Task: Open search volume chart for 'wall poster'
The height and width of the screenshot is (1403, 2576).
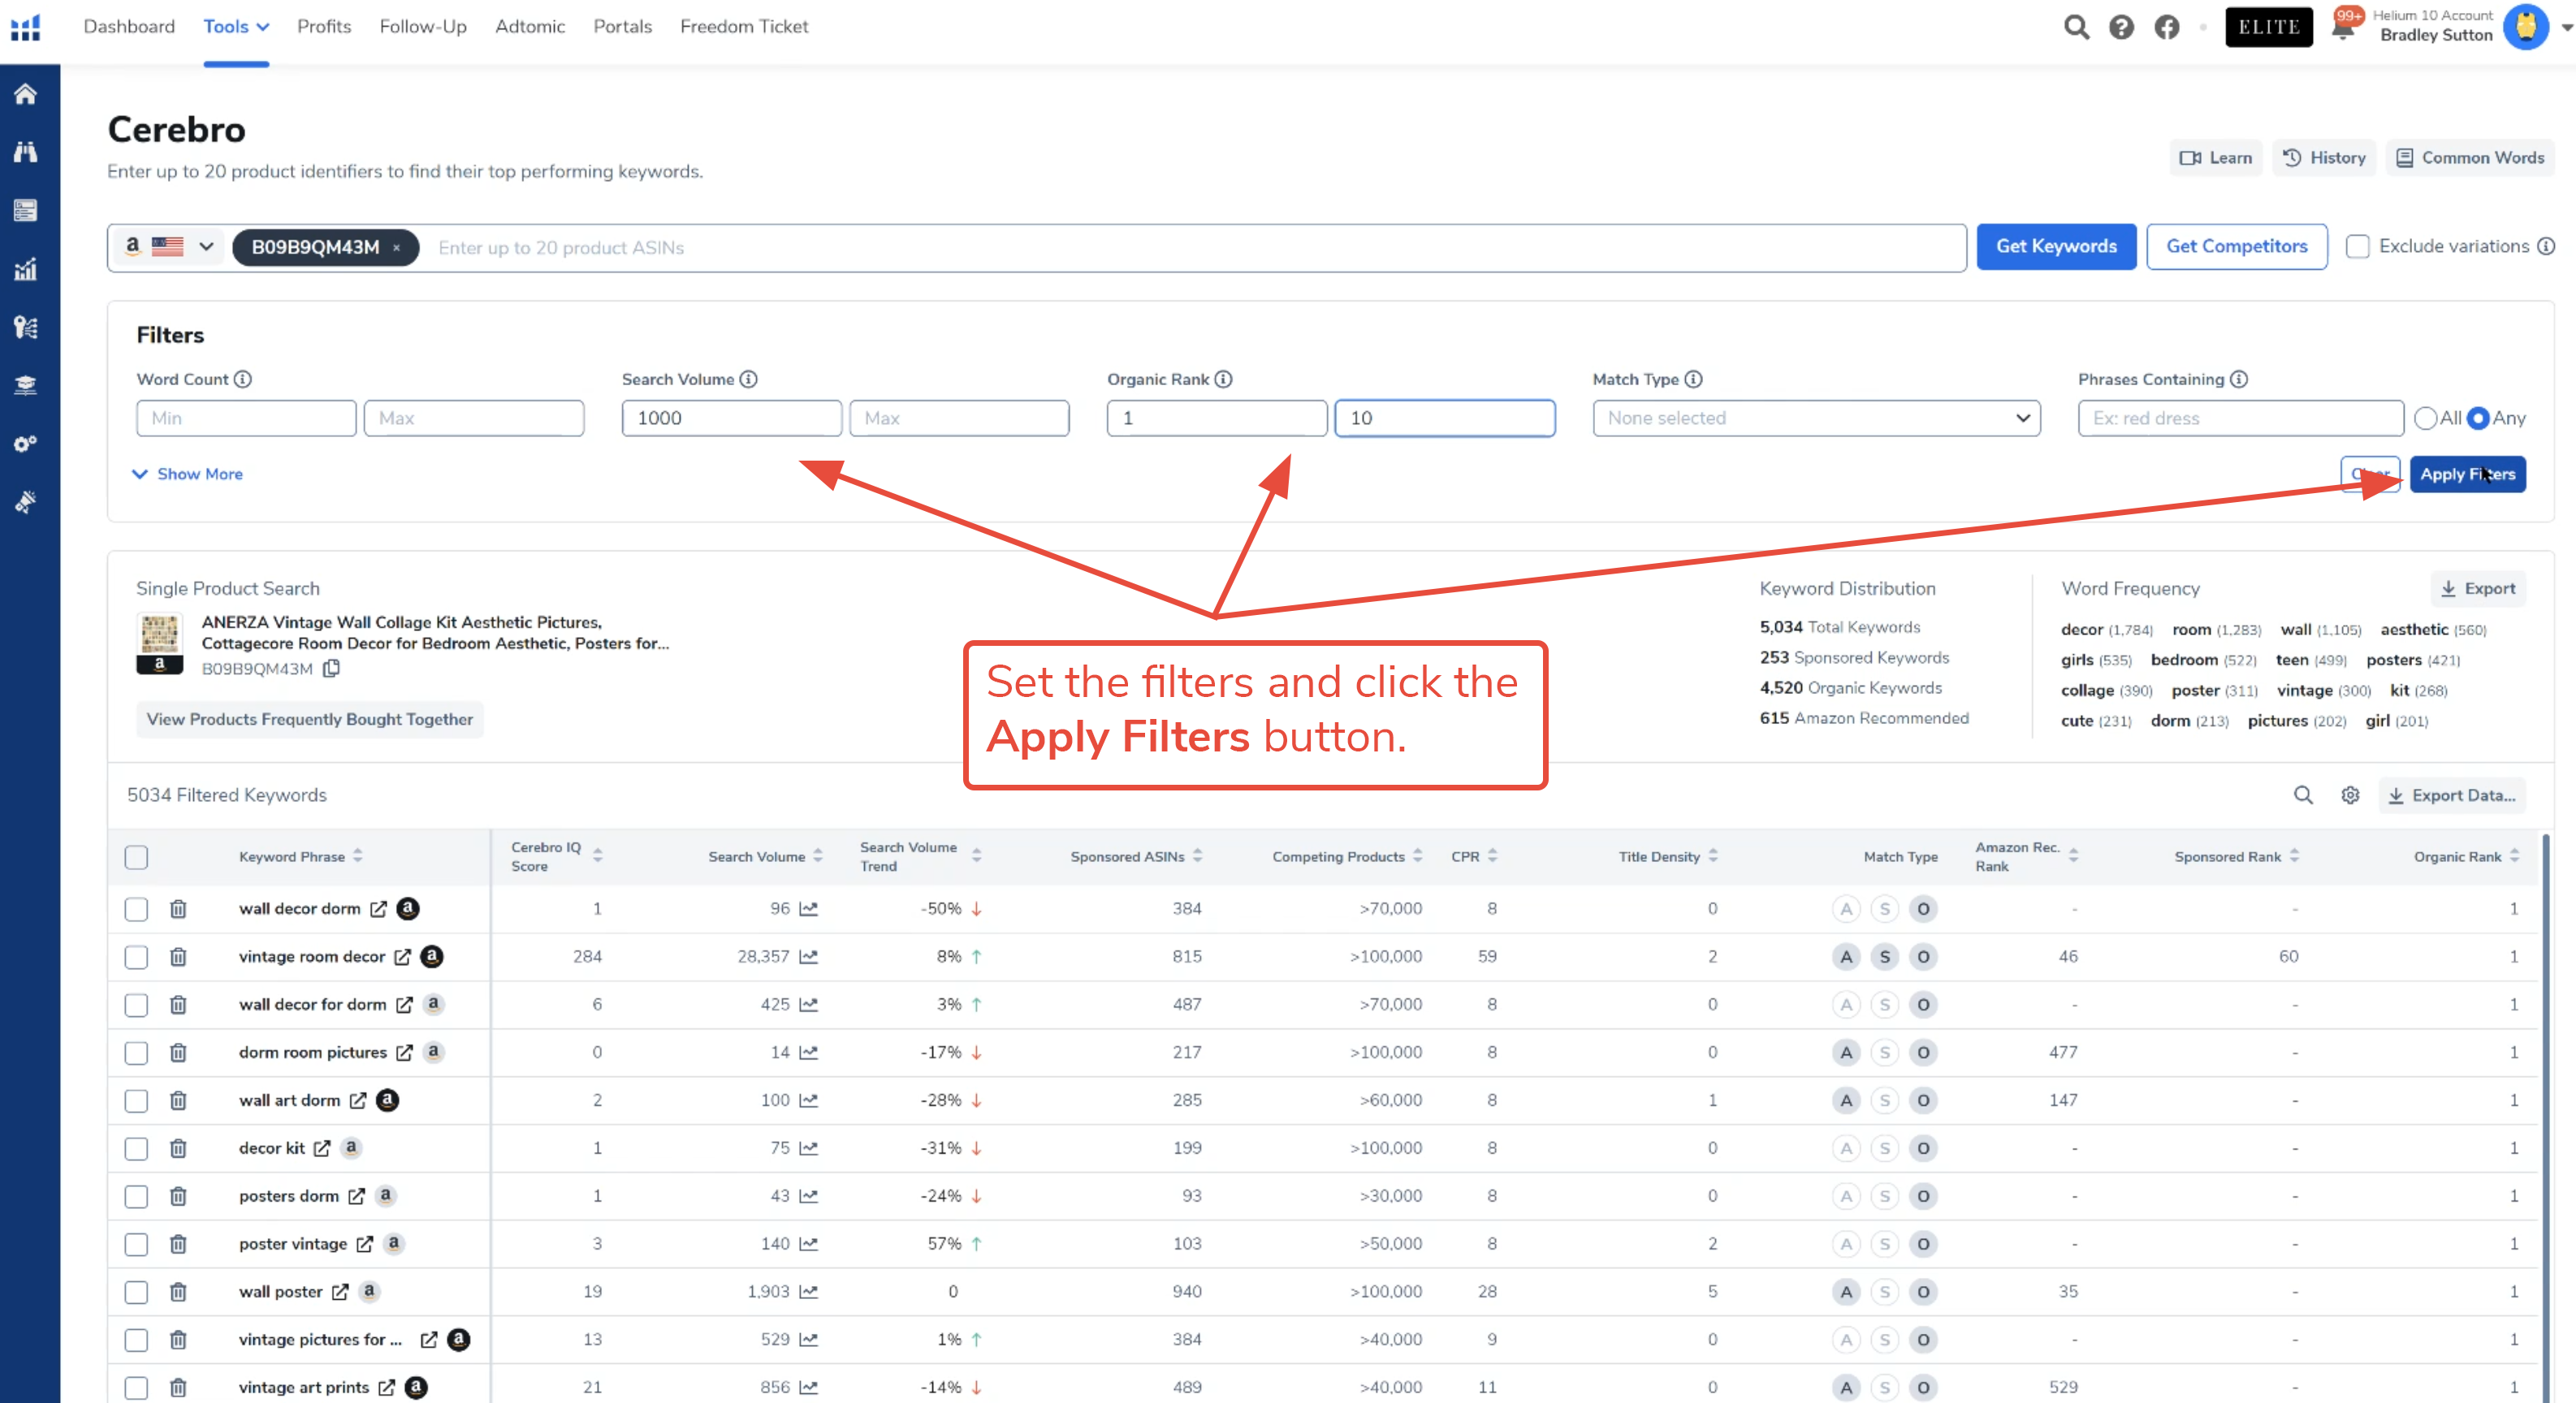Action: [x=809, y=1292]
